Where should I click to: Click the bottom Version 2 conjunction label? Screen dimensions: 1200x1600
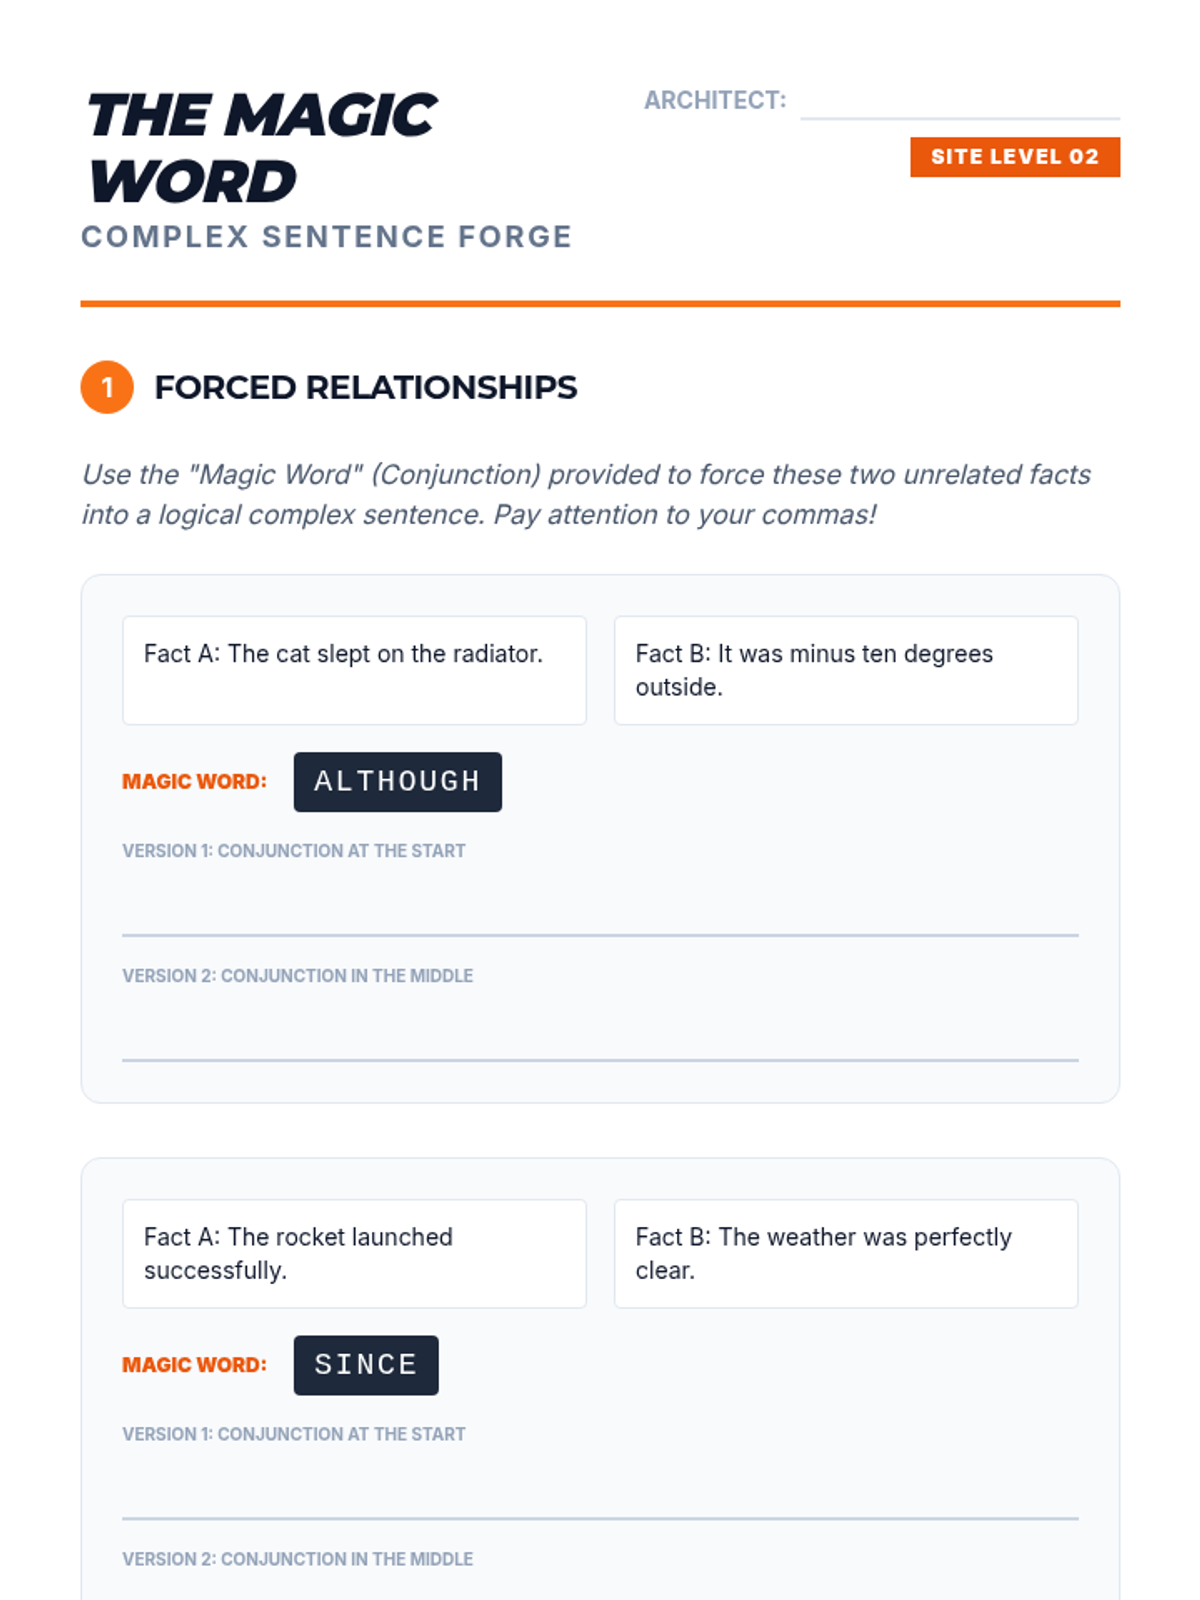point(297,1559)
